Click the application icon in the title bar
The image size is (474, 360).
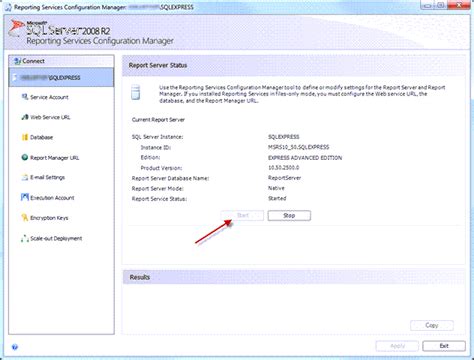tap(9, 7)
